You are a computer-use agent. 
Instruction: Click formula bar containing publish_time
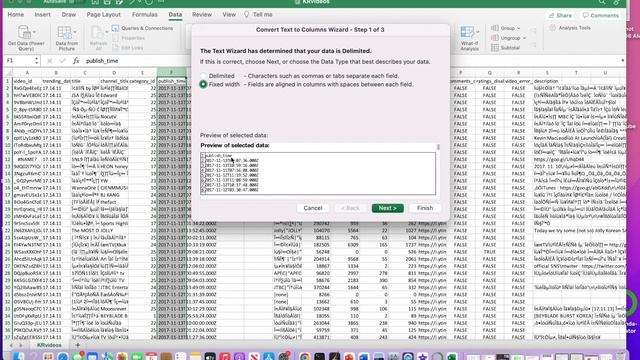[x=351, y=61]
